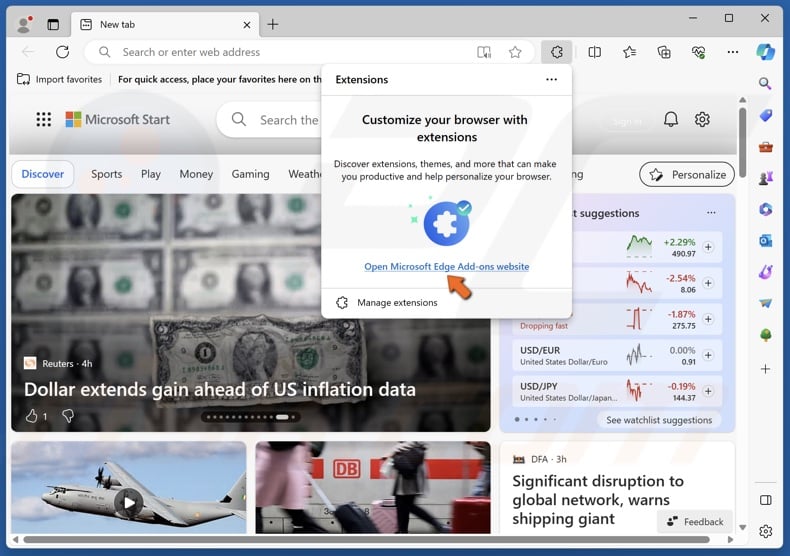Click the carousel slide indicator dots
790x556 pixels.
[250, 417]
